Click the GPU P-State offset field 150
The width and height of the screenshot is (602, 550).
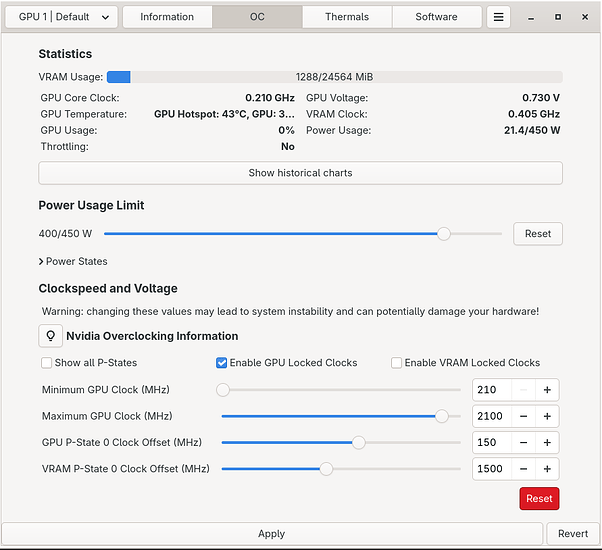[492, 443]
